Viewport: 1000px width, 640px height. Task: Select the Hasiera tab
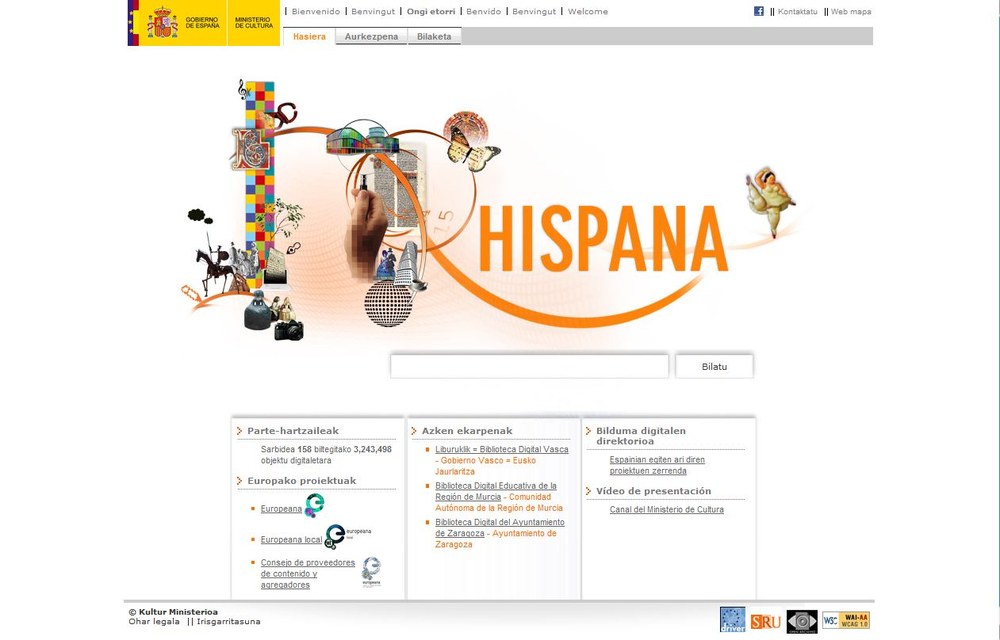pyautogui.click(x=309, y=37)
